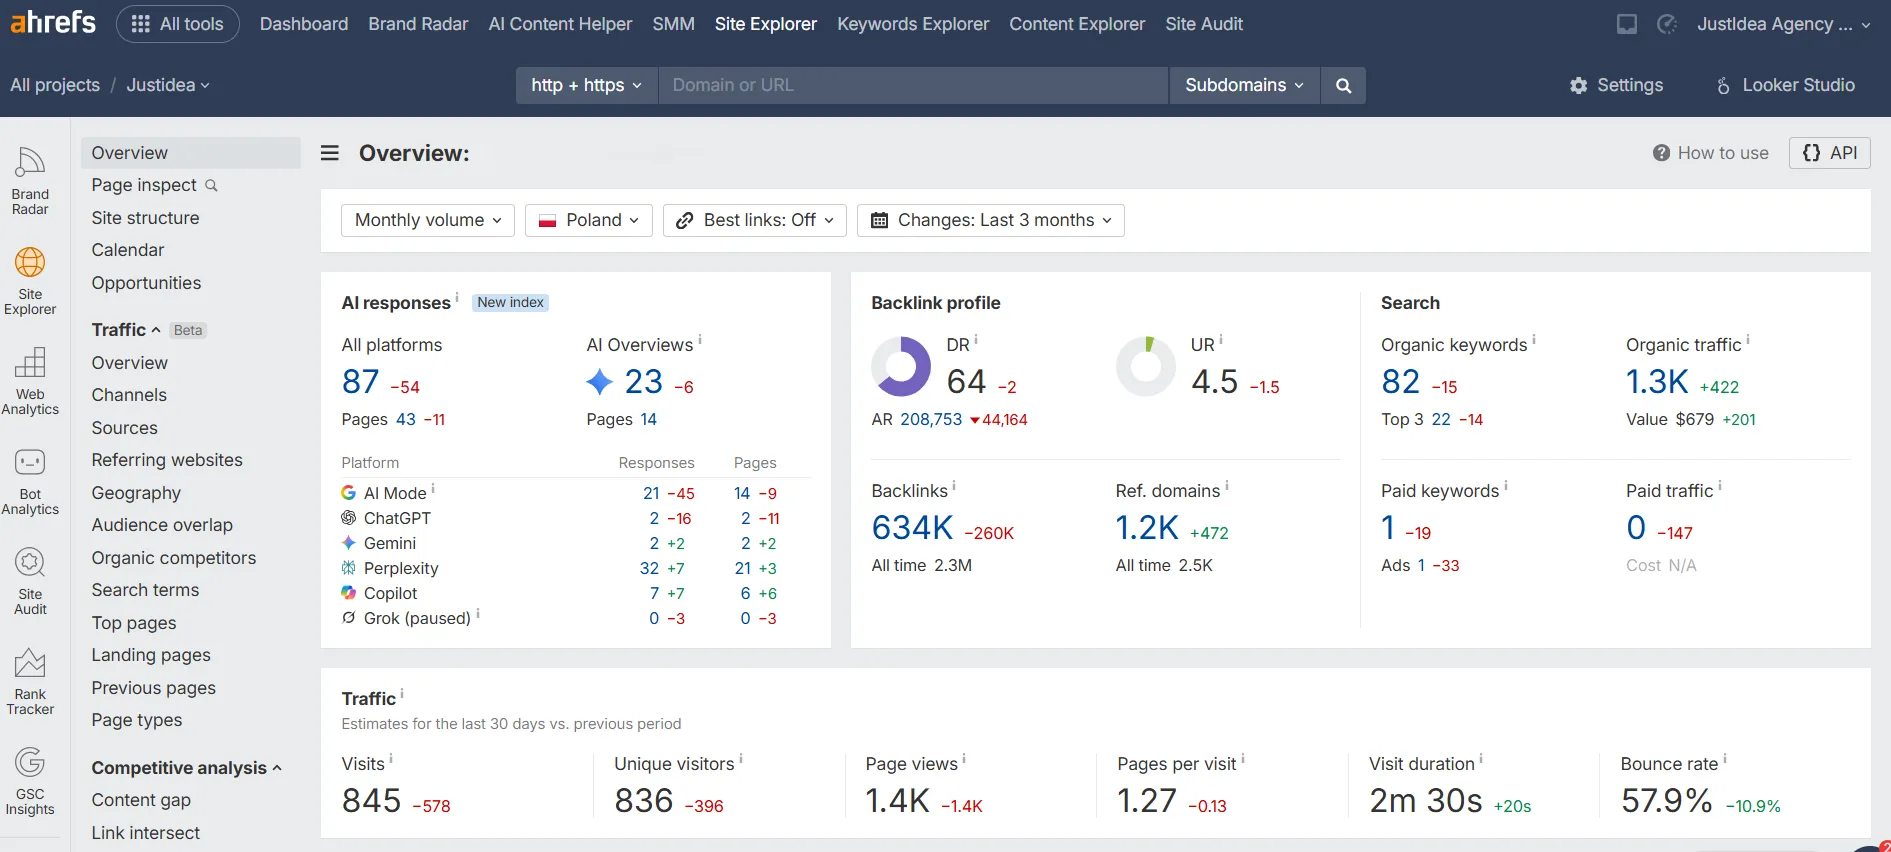Open the Poland country dropdown
Screen dimensions: 1891x852
point(589,220)
